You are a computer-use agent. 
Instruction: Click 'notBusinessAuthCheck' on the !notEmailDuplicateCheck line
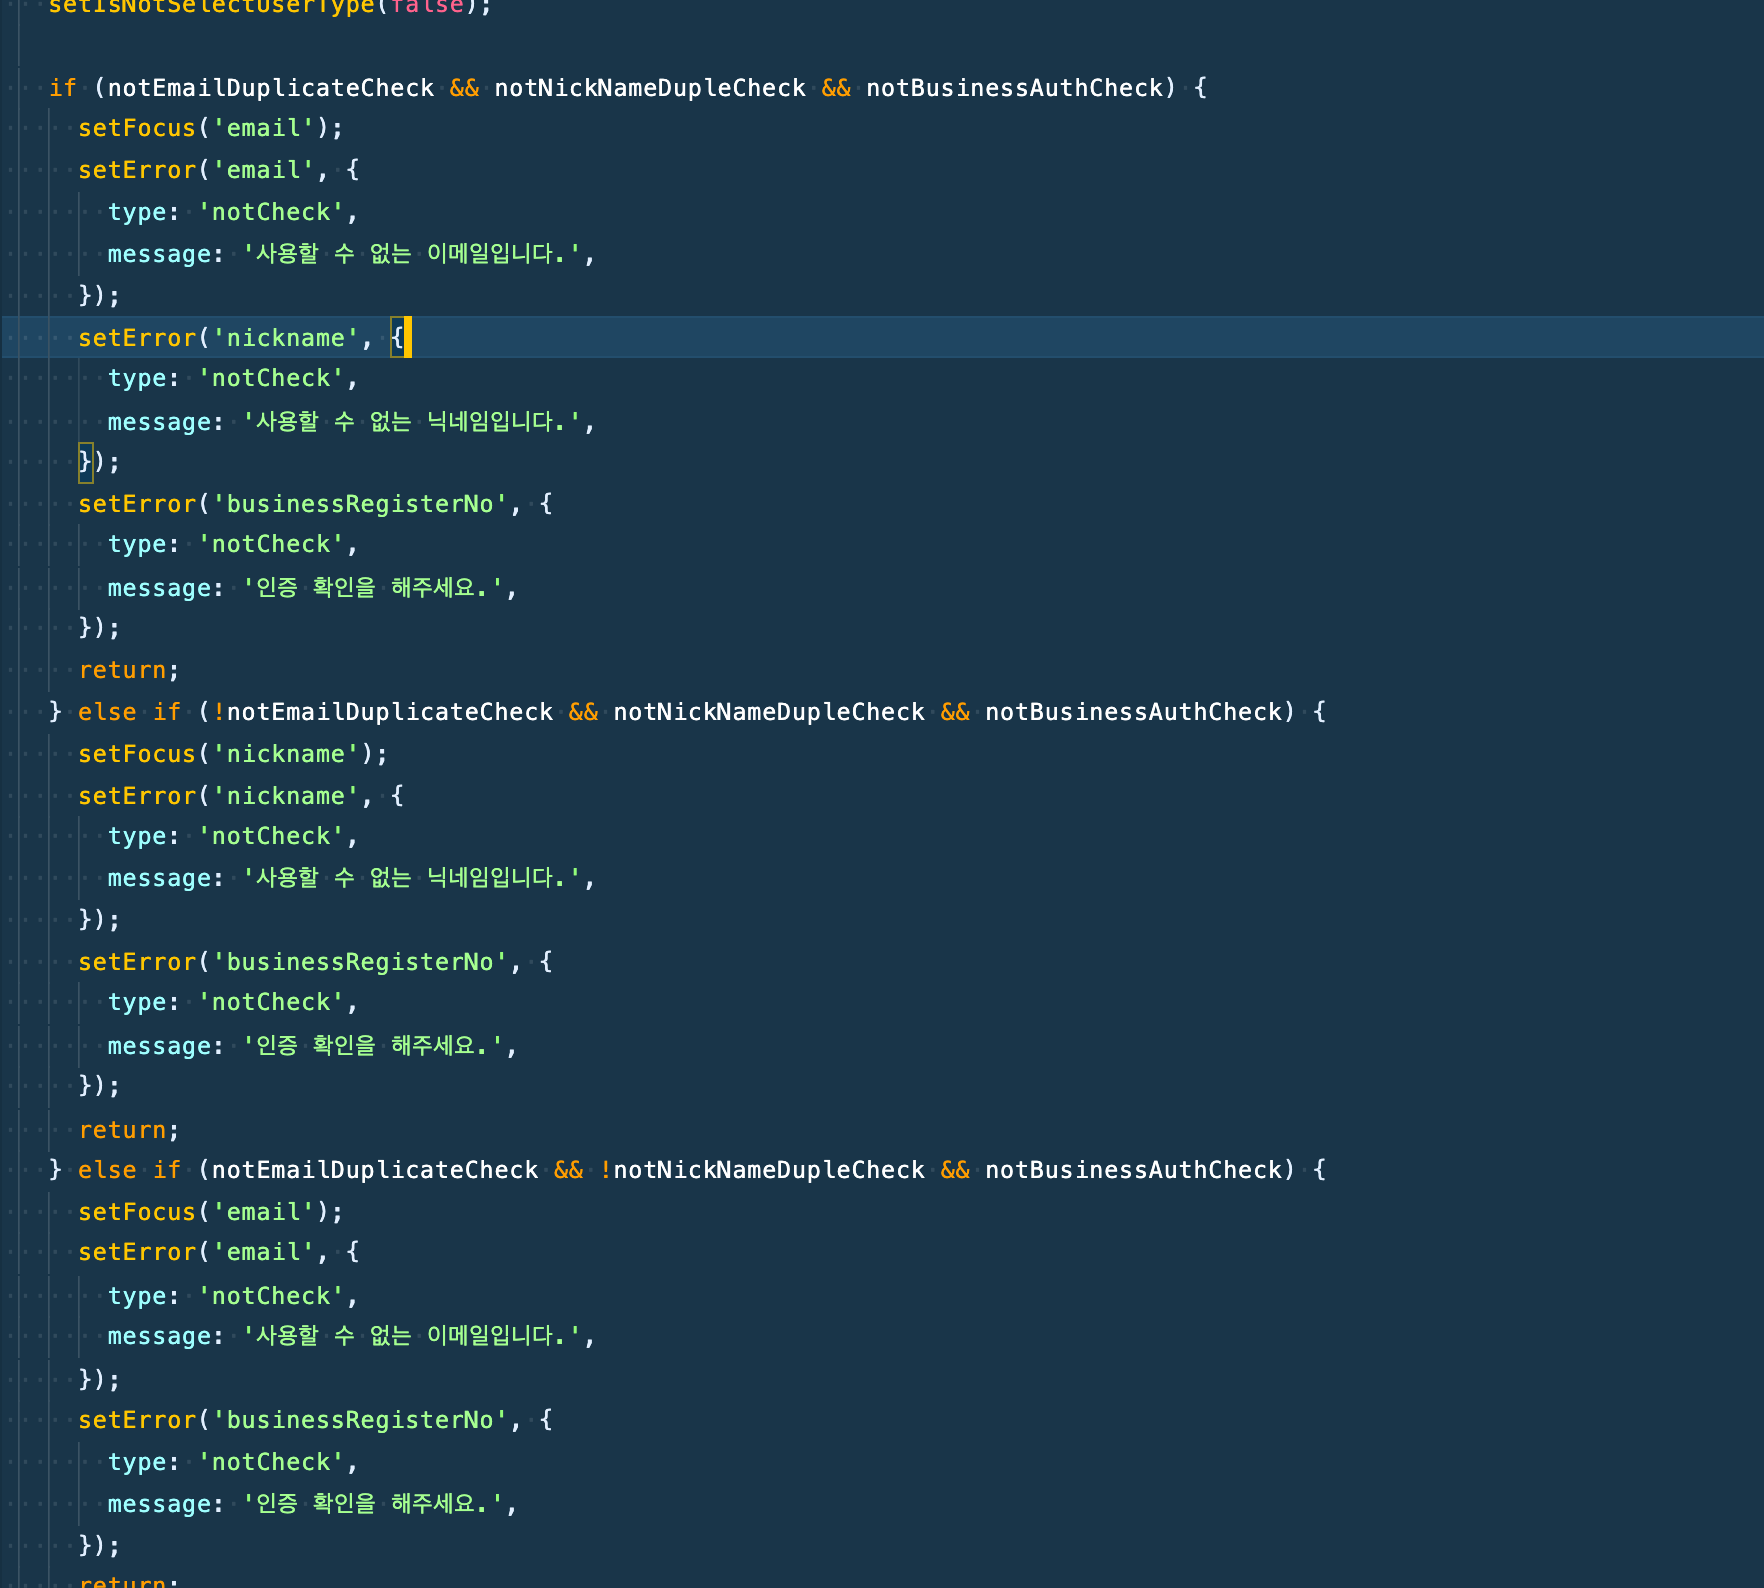tap(1133, 712)
